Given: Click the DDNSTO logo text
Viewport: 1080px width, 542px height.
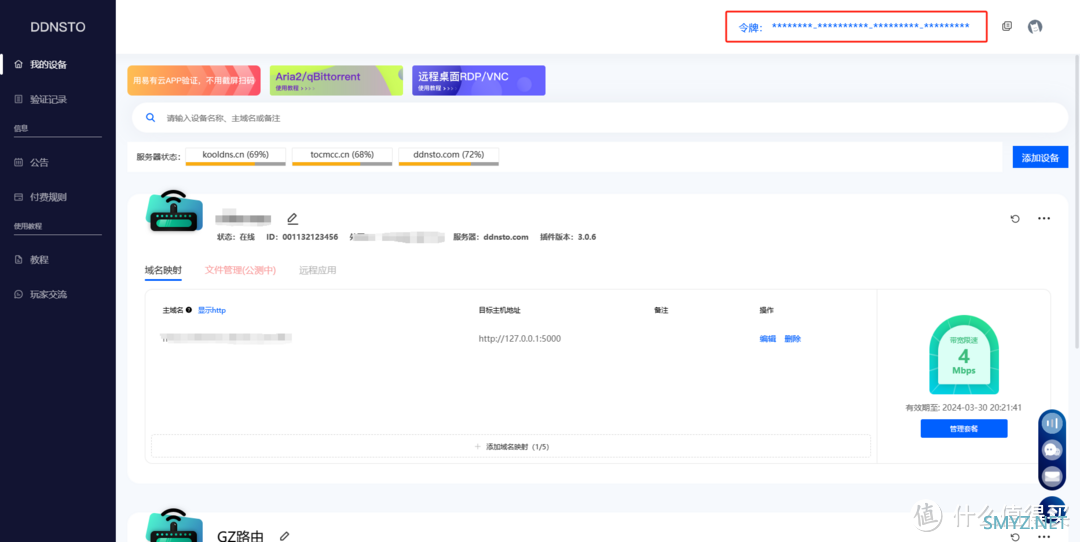Looking at the screenshot, I should (58, 27).
